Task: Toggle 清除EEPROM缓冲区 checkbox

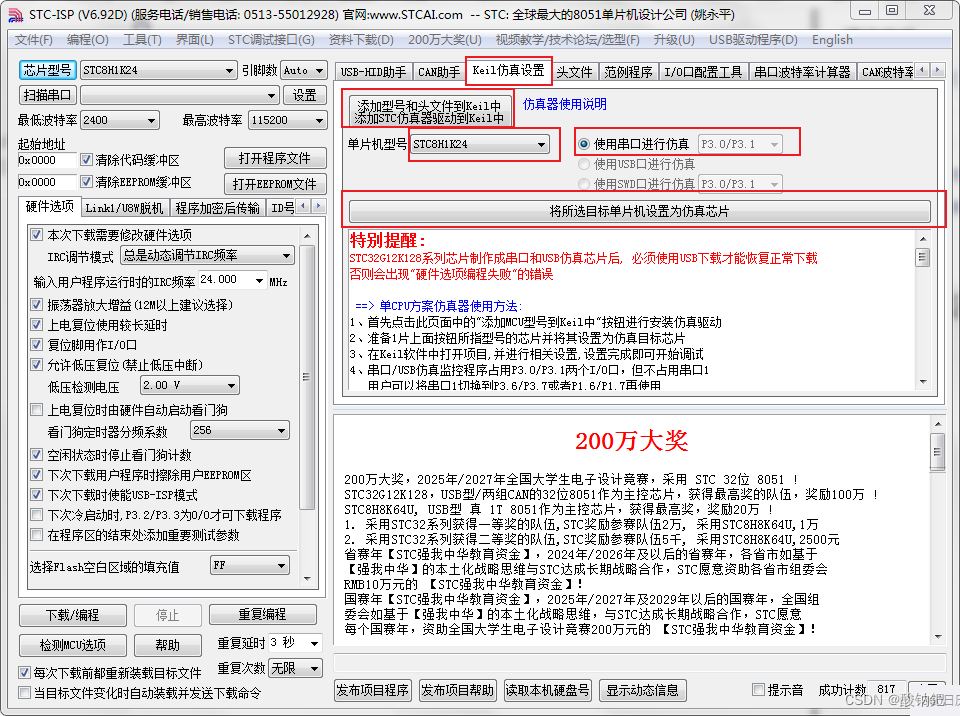Action: pos(86,182)
